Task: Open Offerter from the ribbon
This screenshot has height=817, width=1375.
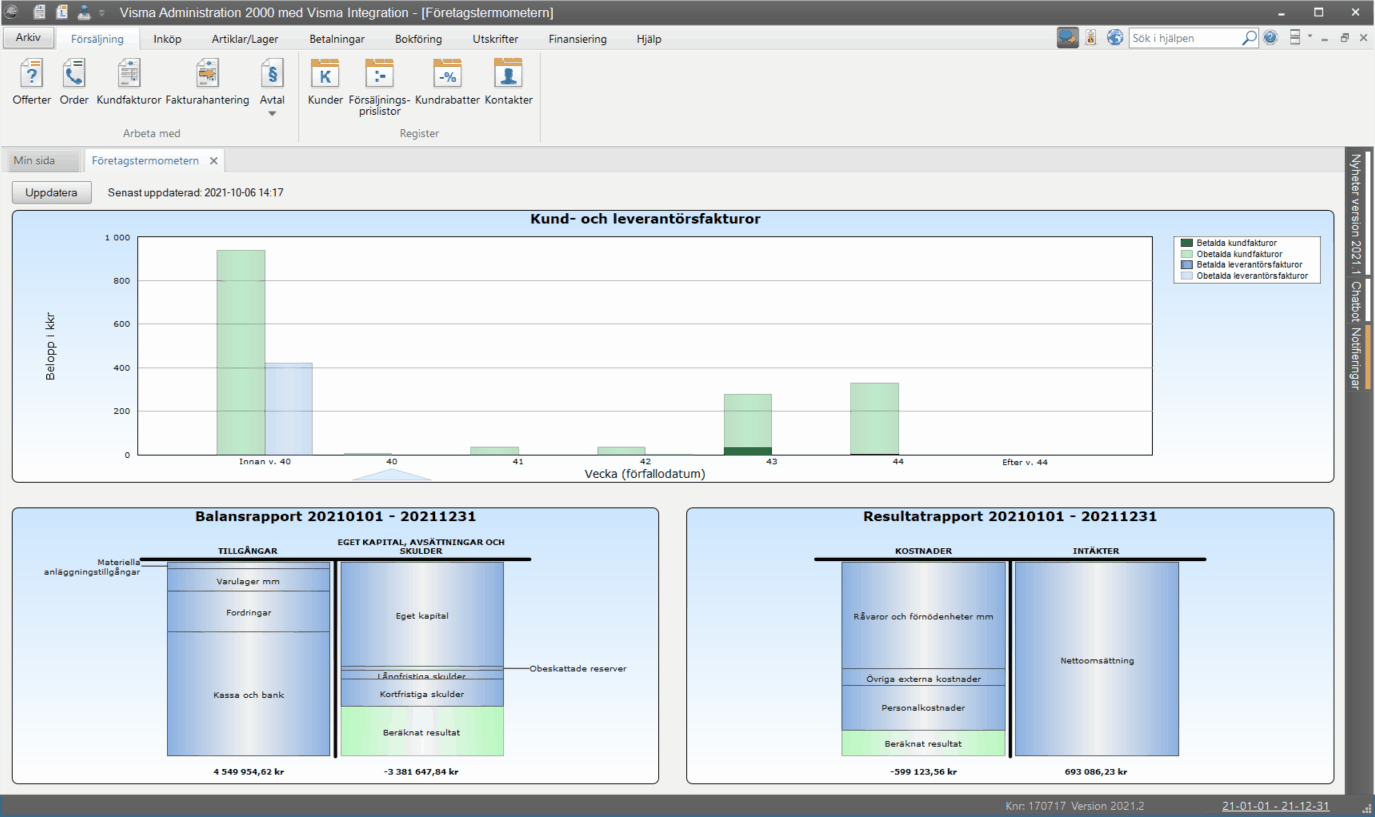Action: click(32, 82)
